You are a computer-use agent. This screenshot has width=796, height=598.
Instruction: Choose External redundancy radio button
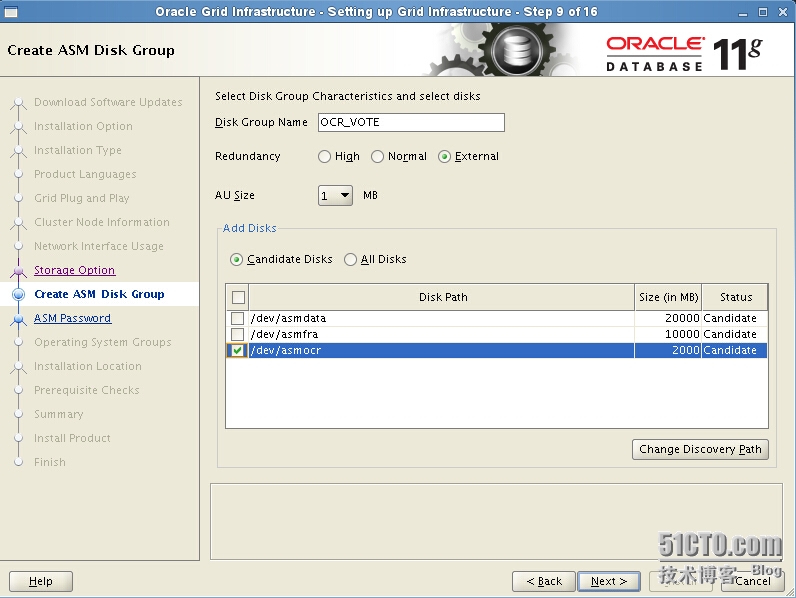click(444, 156)
